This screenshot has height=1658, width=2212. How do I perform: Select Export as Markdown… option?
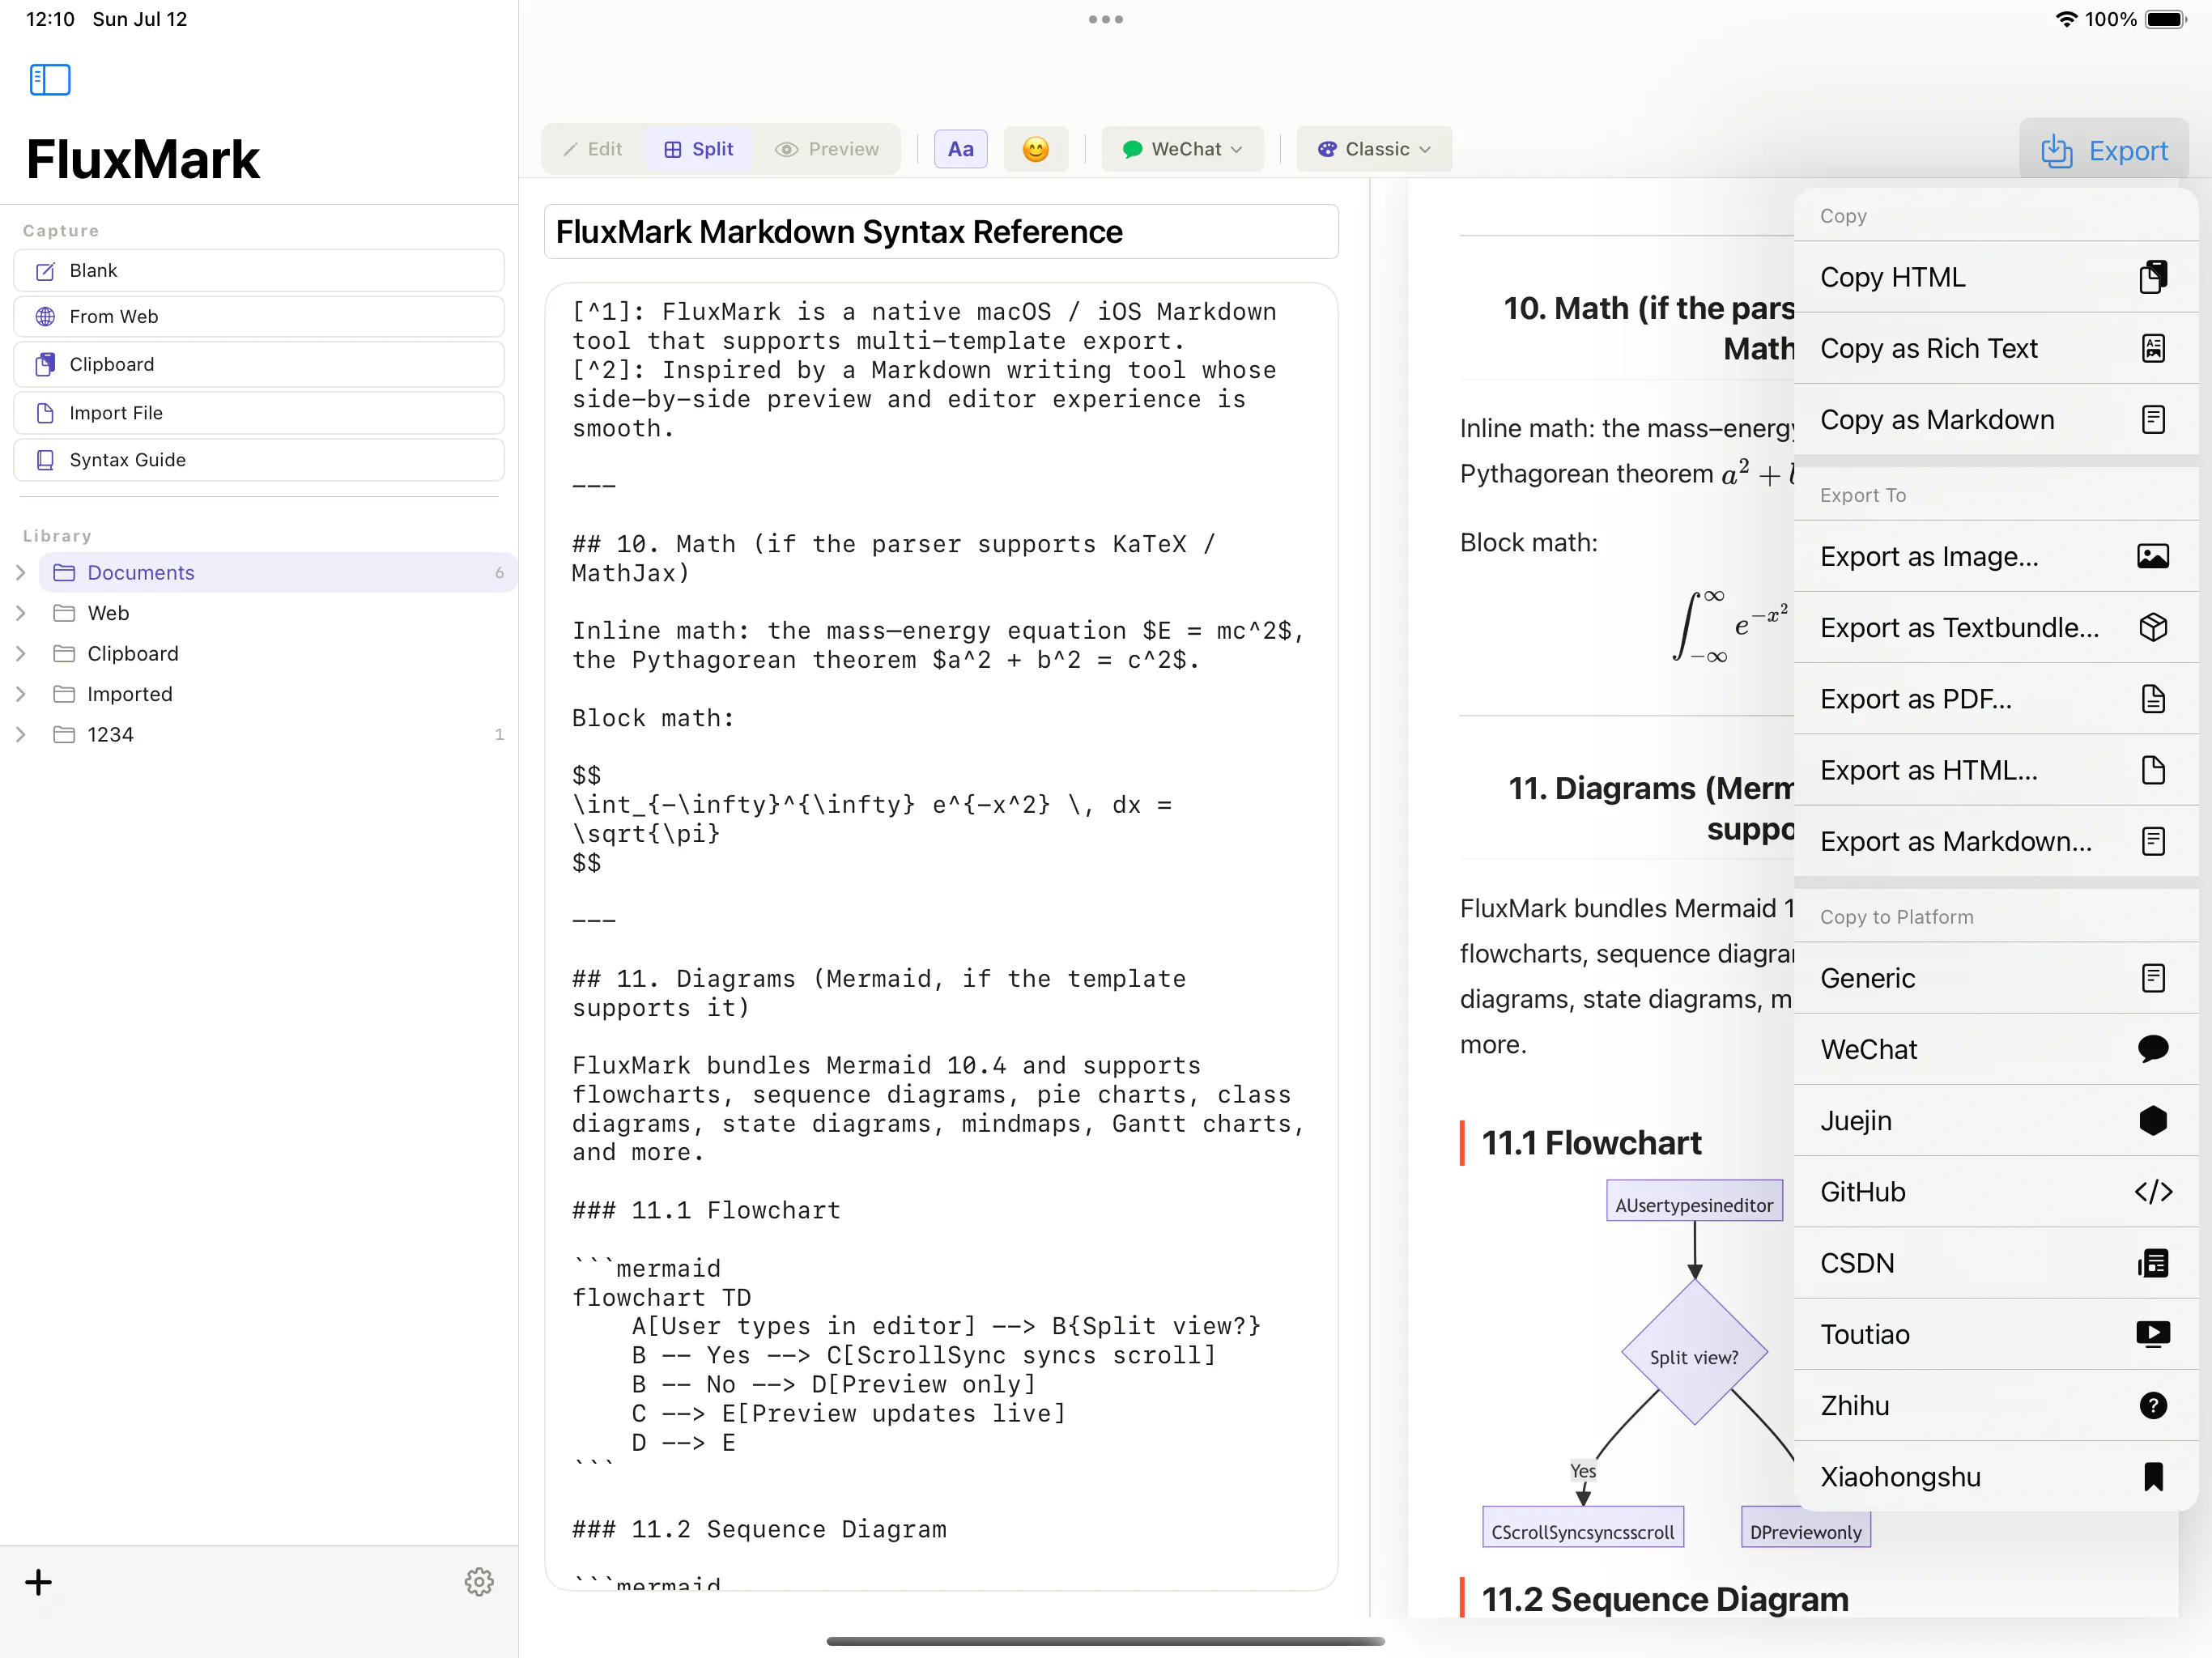[x=1996, y=842]
